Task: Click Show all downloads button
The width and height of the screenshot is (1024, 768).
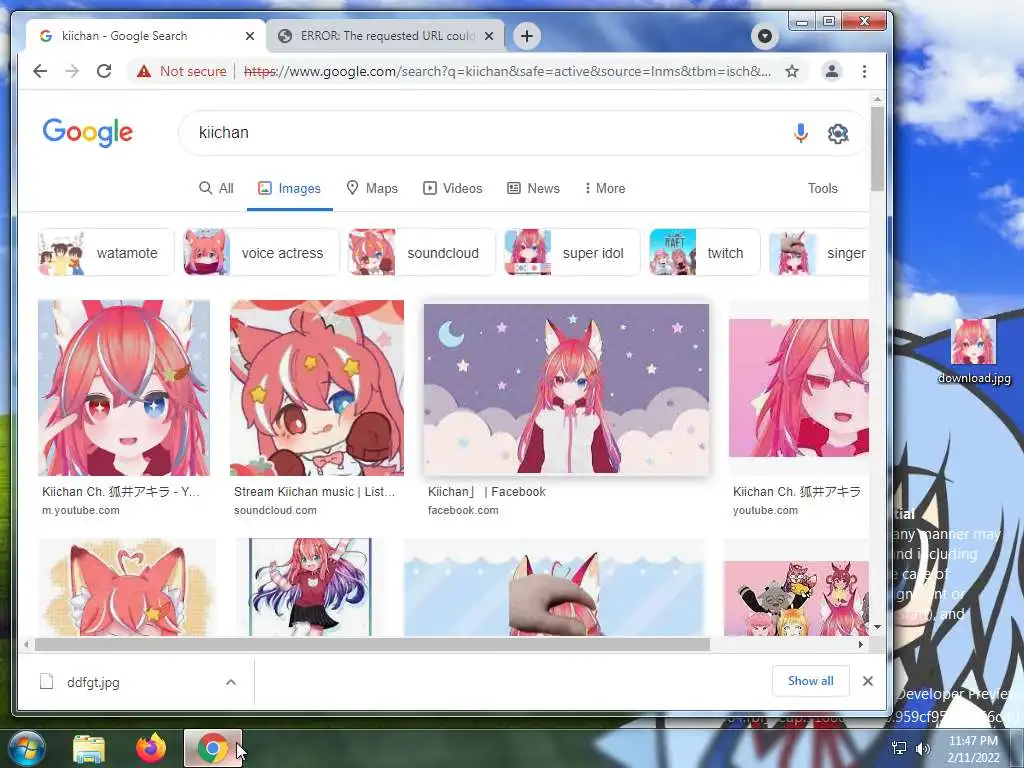Action: (810, 681)
